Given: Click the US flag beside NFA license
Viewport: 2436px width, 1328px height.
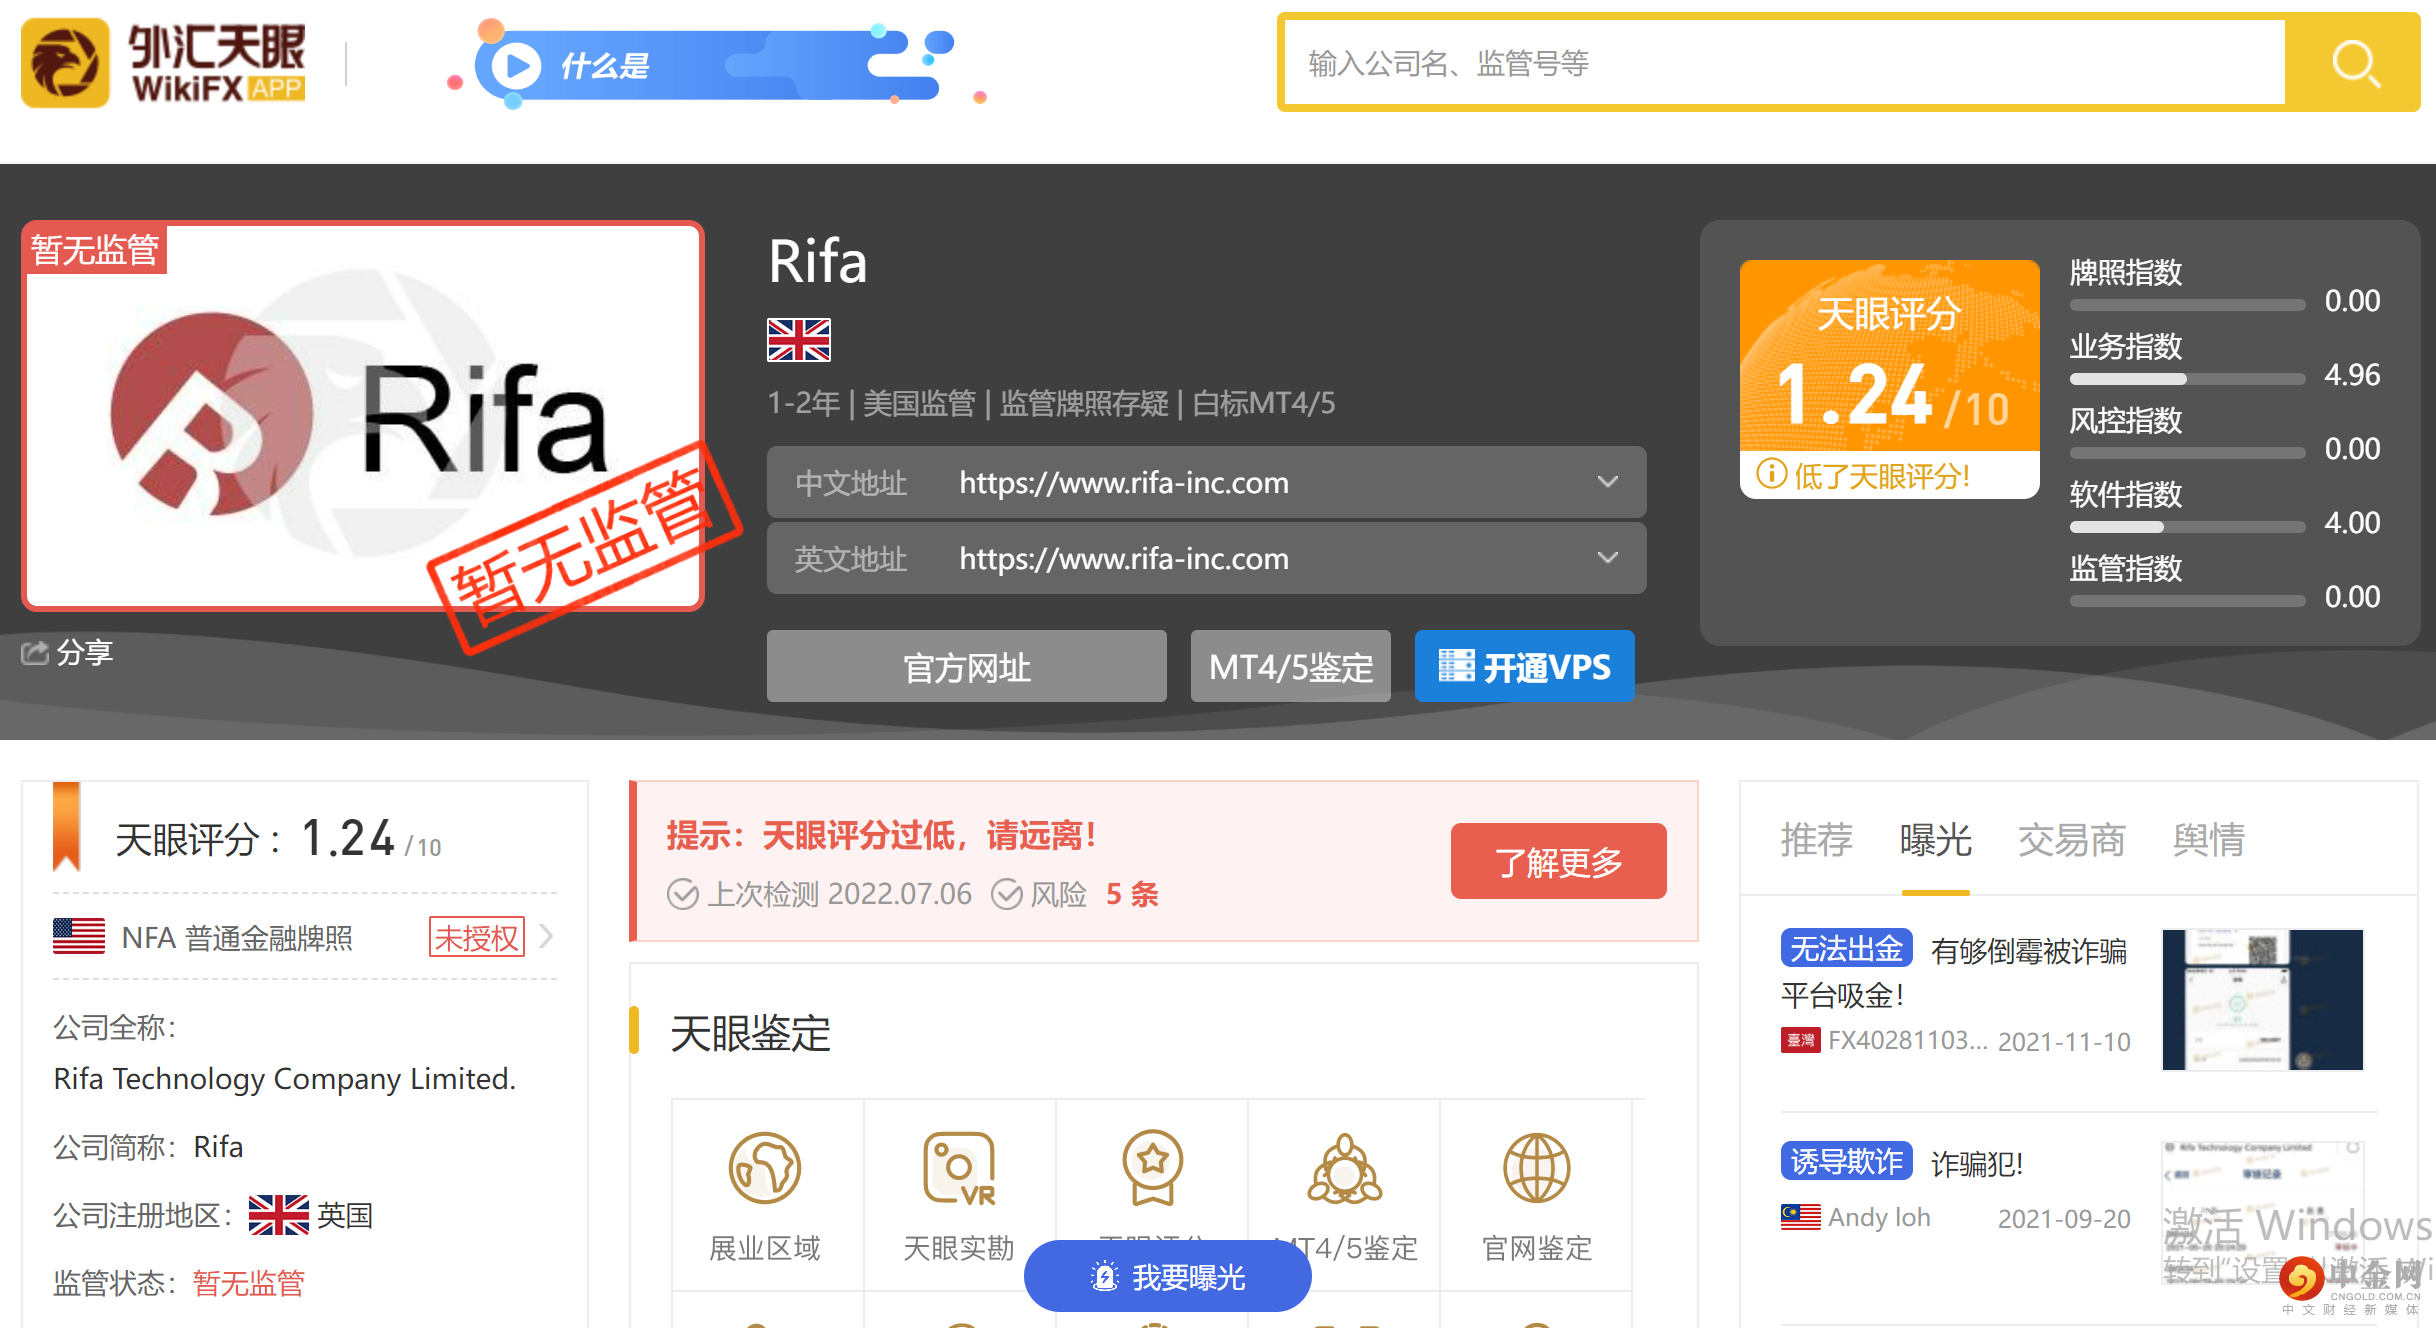Looking at the screenshot, I should pos(79,936).
